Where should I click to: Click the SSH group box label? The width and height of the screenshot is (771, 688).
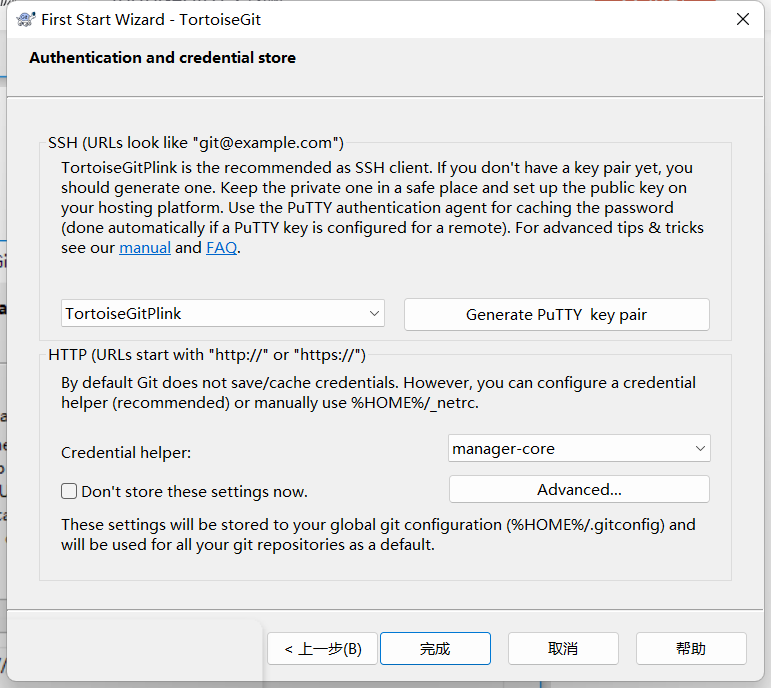click(196, 143)
